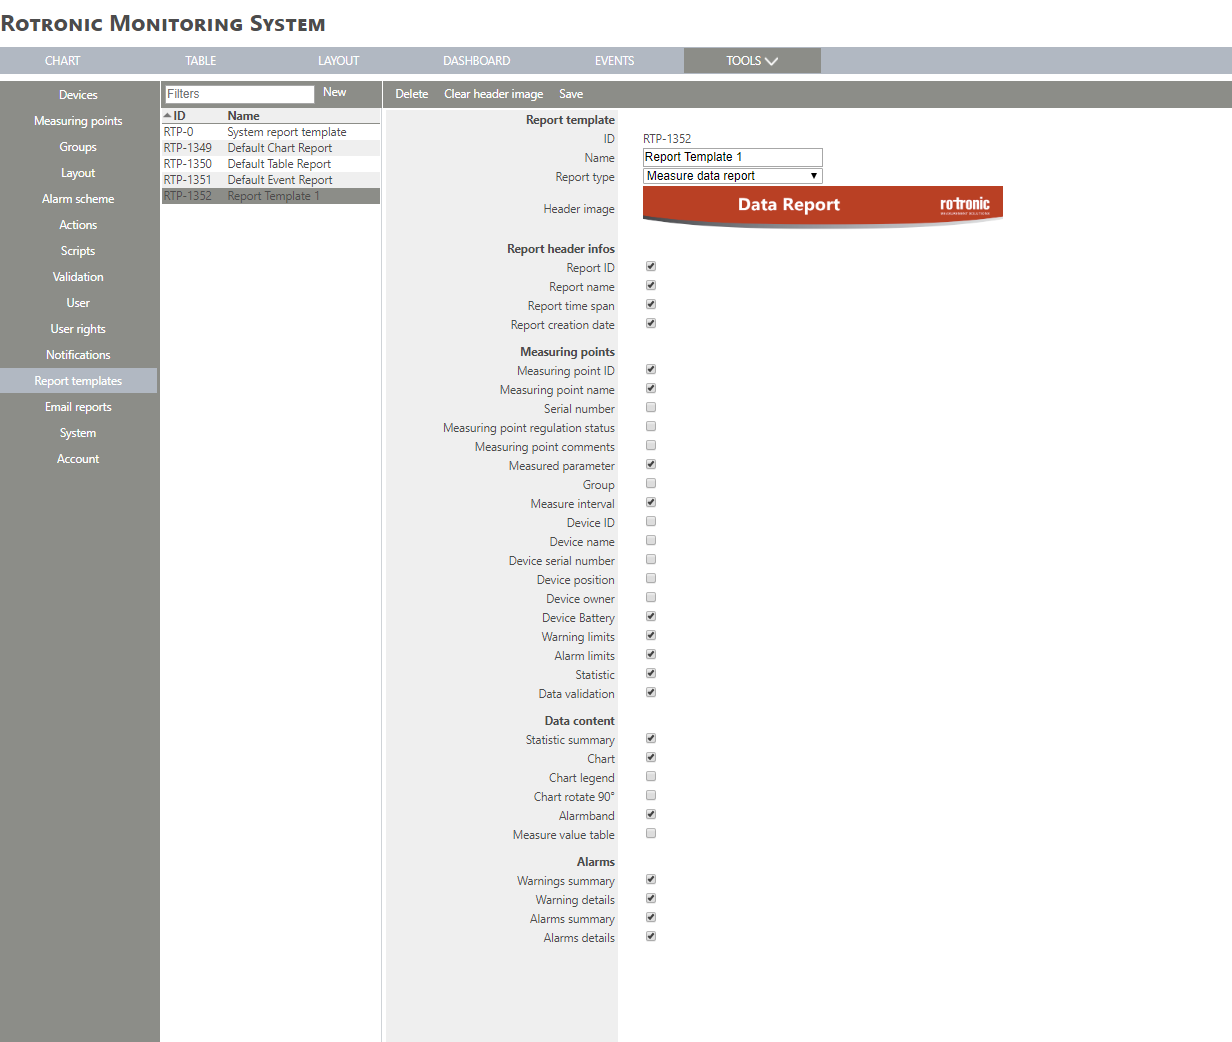
Task: Select the System report template row
Action: 271,132
